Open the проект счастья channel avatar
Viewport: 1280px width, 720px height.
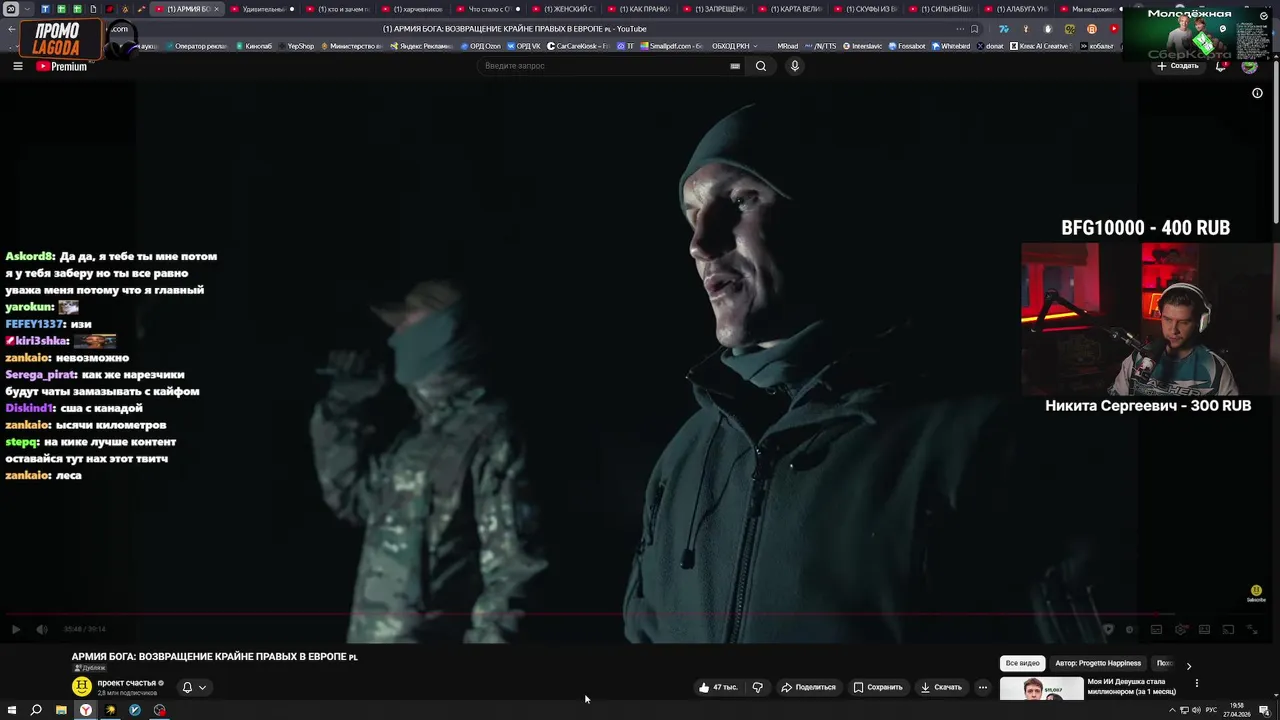[82, 686]
